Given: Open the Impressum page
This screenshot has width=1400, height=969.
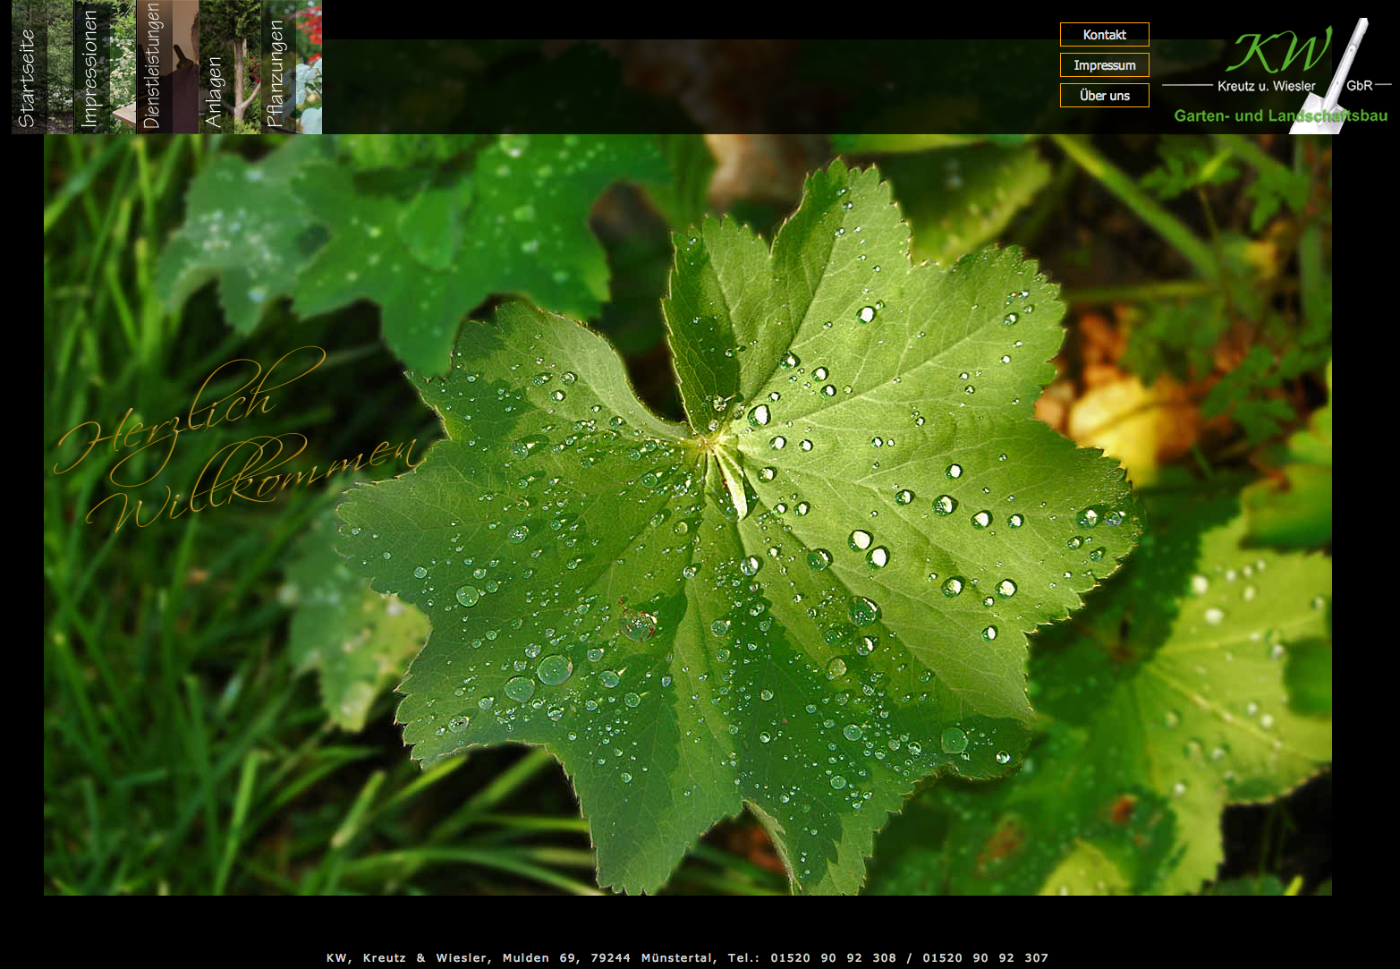Looking at the screenshot, I should (x=1104, y=65).
